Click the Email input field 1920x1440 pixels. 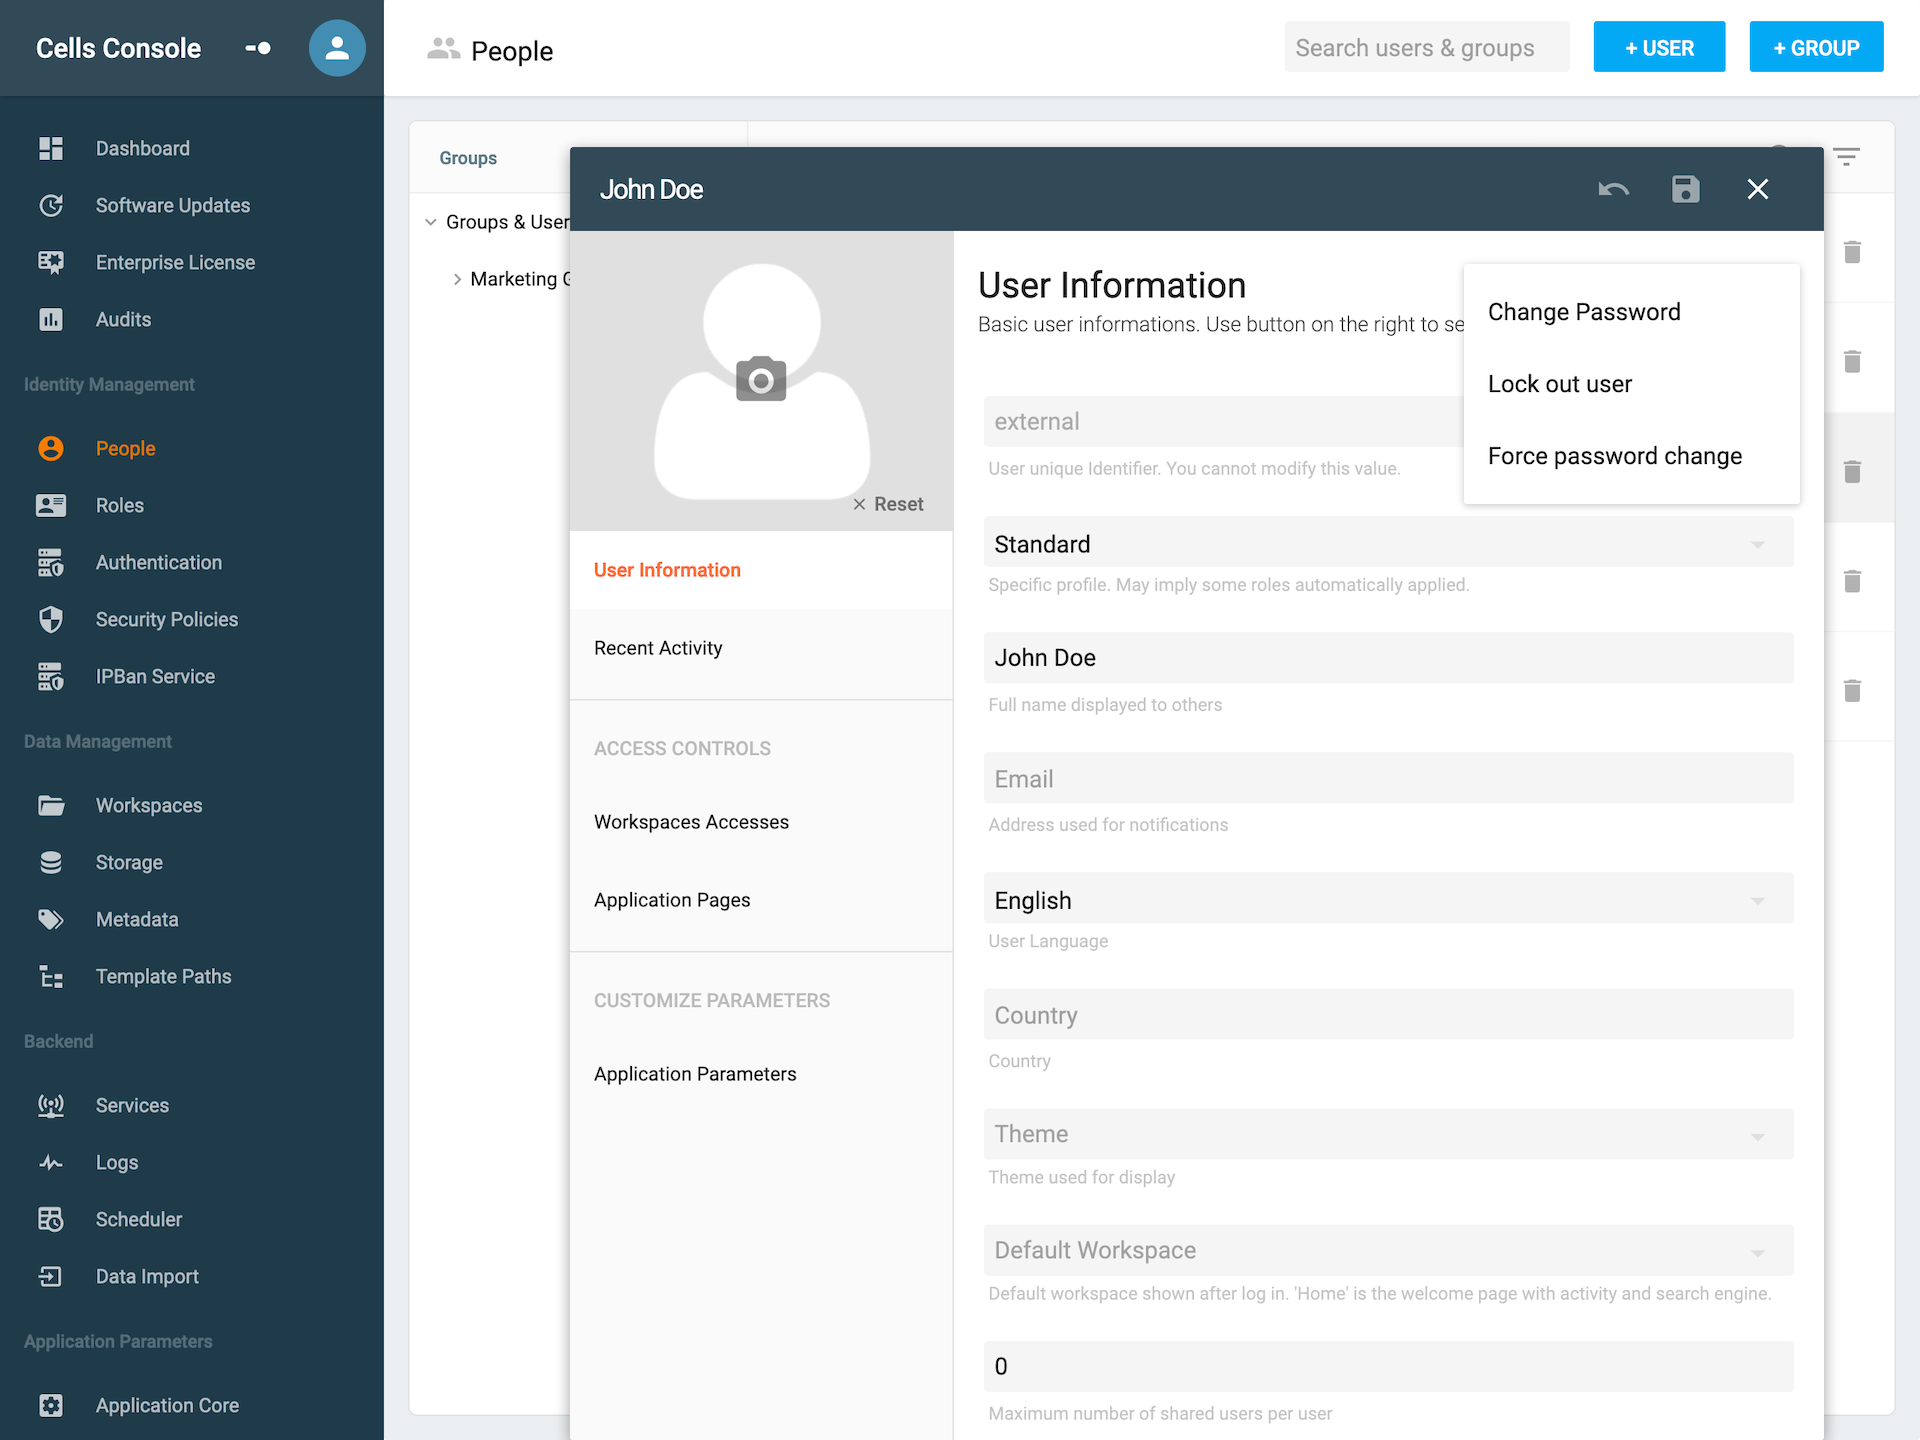(1388, 778)
